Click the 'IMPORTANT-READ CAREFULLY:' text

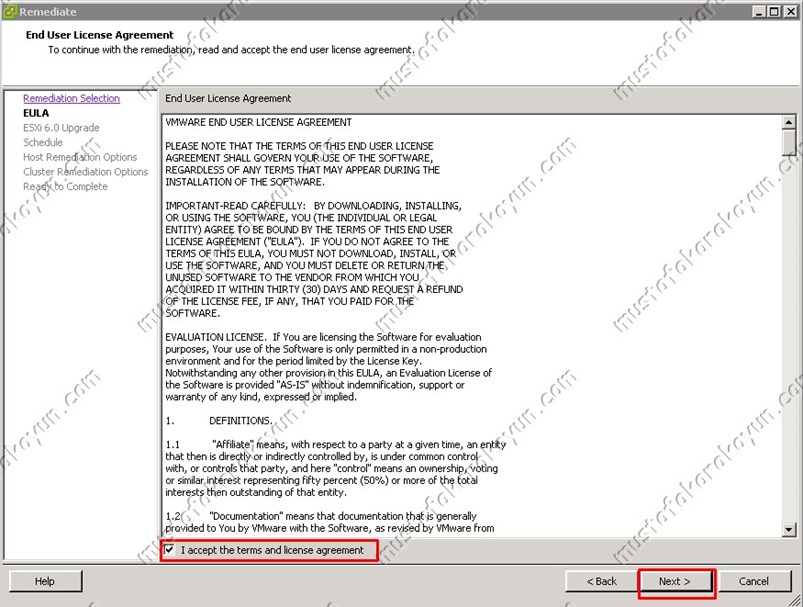[235, 205]
